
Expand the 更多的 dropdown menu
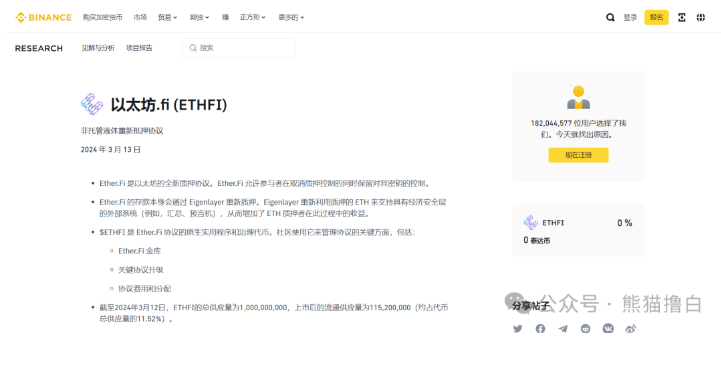click(x=291, y=17)
